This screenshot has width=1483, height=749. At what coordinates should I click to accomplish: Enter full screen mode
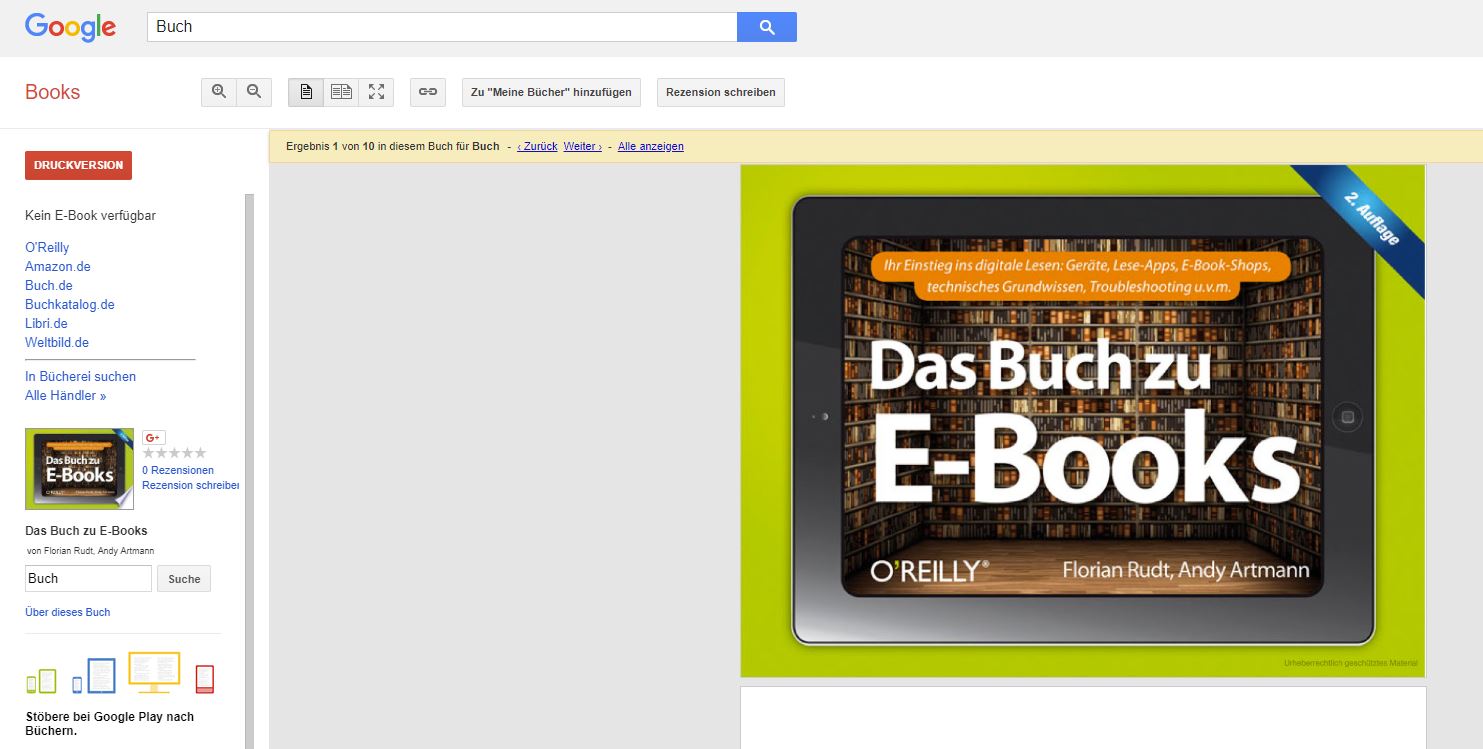tap(376, 92)
